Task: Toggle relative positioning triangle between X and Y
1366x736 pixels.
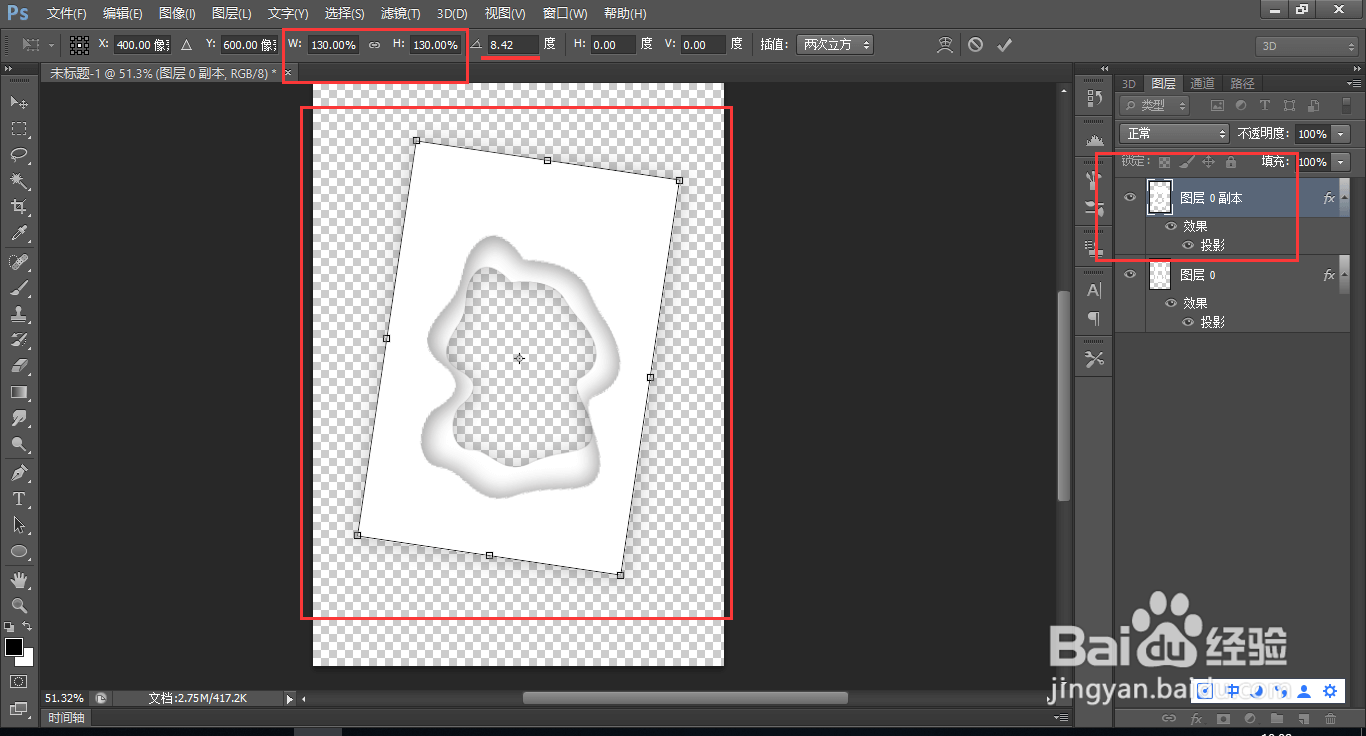Action: click(x=186, y=45)
